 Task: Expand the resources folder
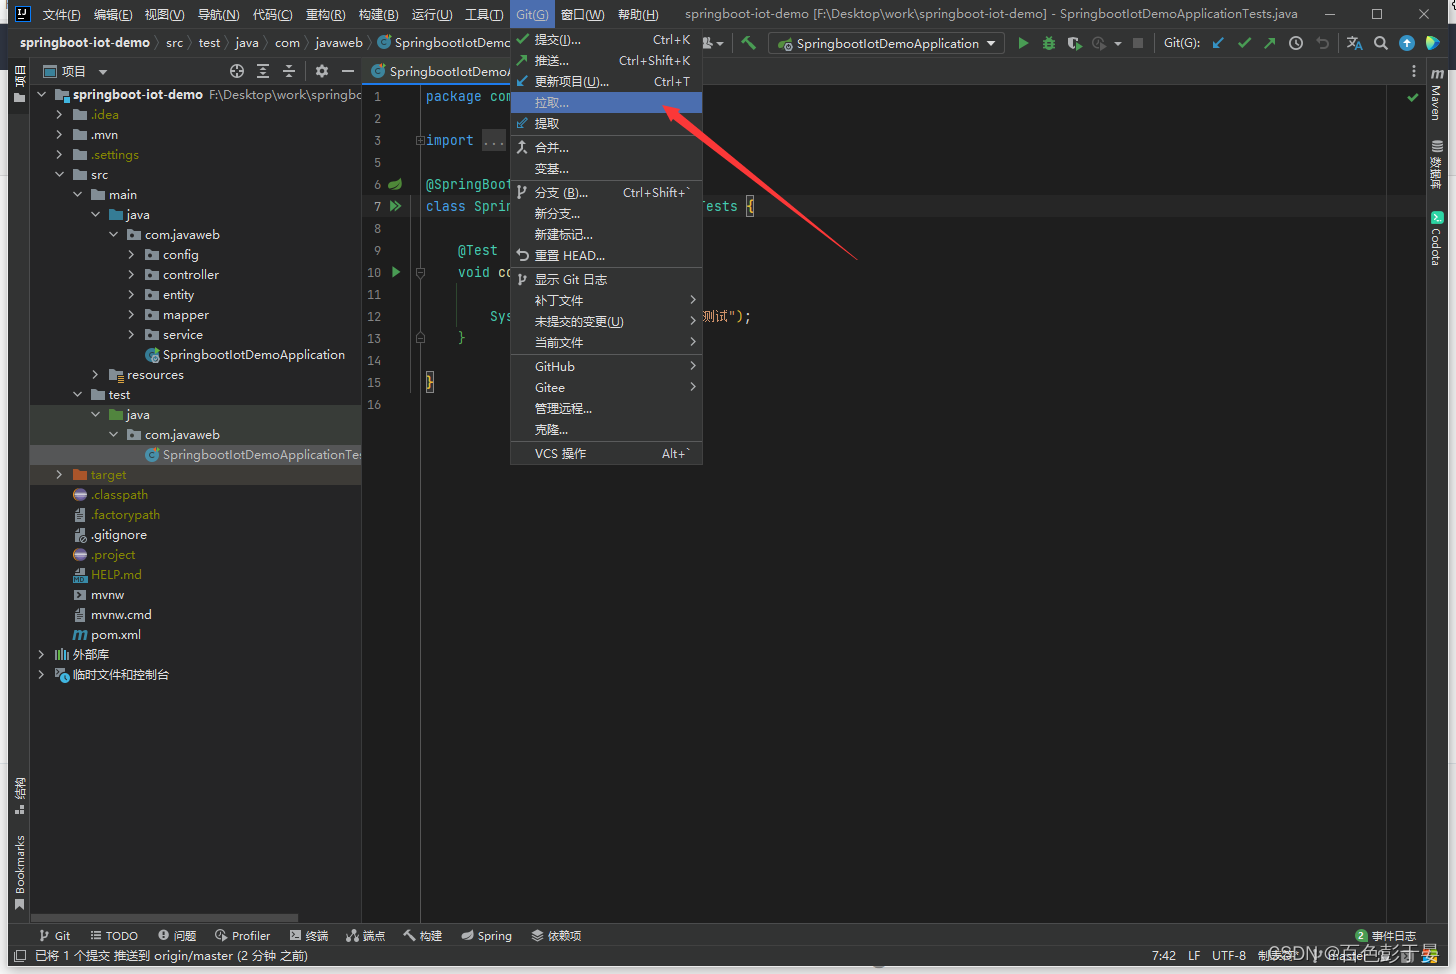tap(95, 374)
